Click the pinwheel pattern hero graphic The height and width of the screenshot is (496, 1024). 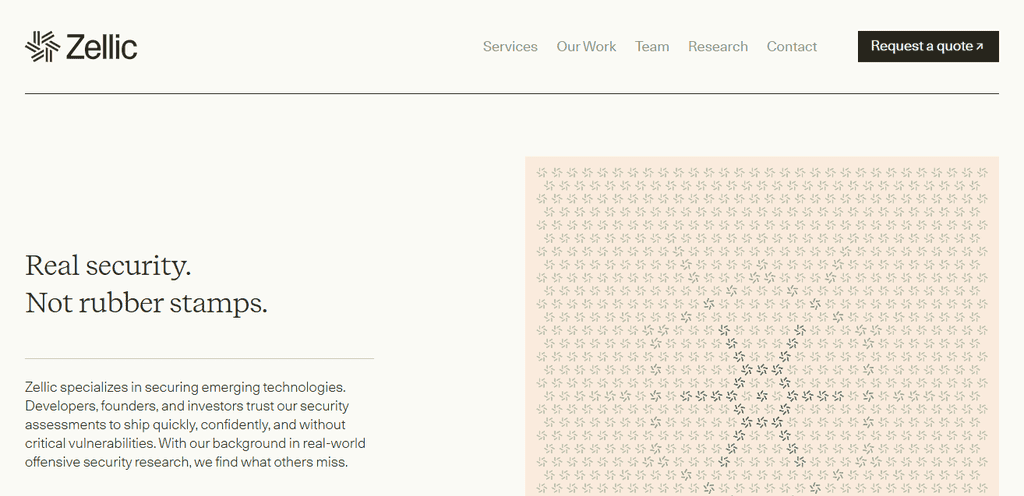pyautogui.click(x=761, y=326)
